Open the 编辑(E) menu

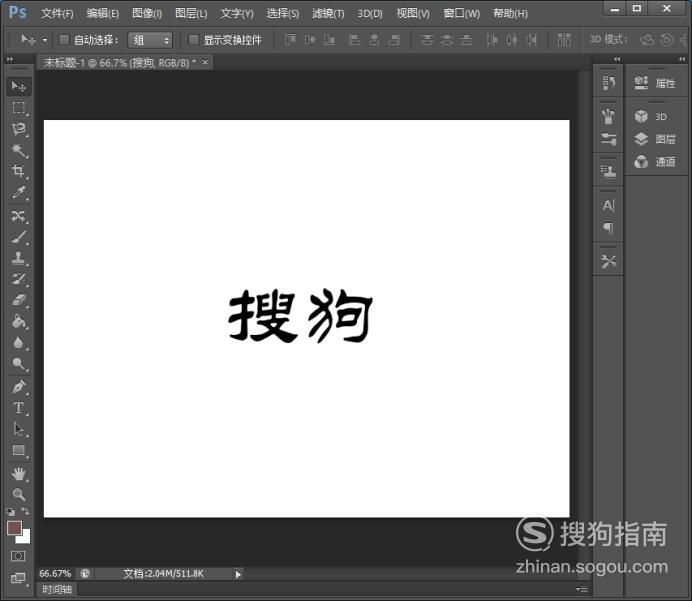(x=102, y=13)
